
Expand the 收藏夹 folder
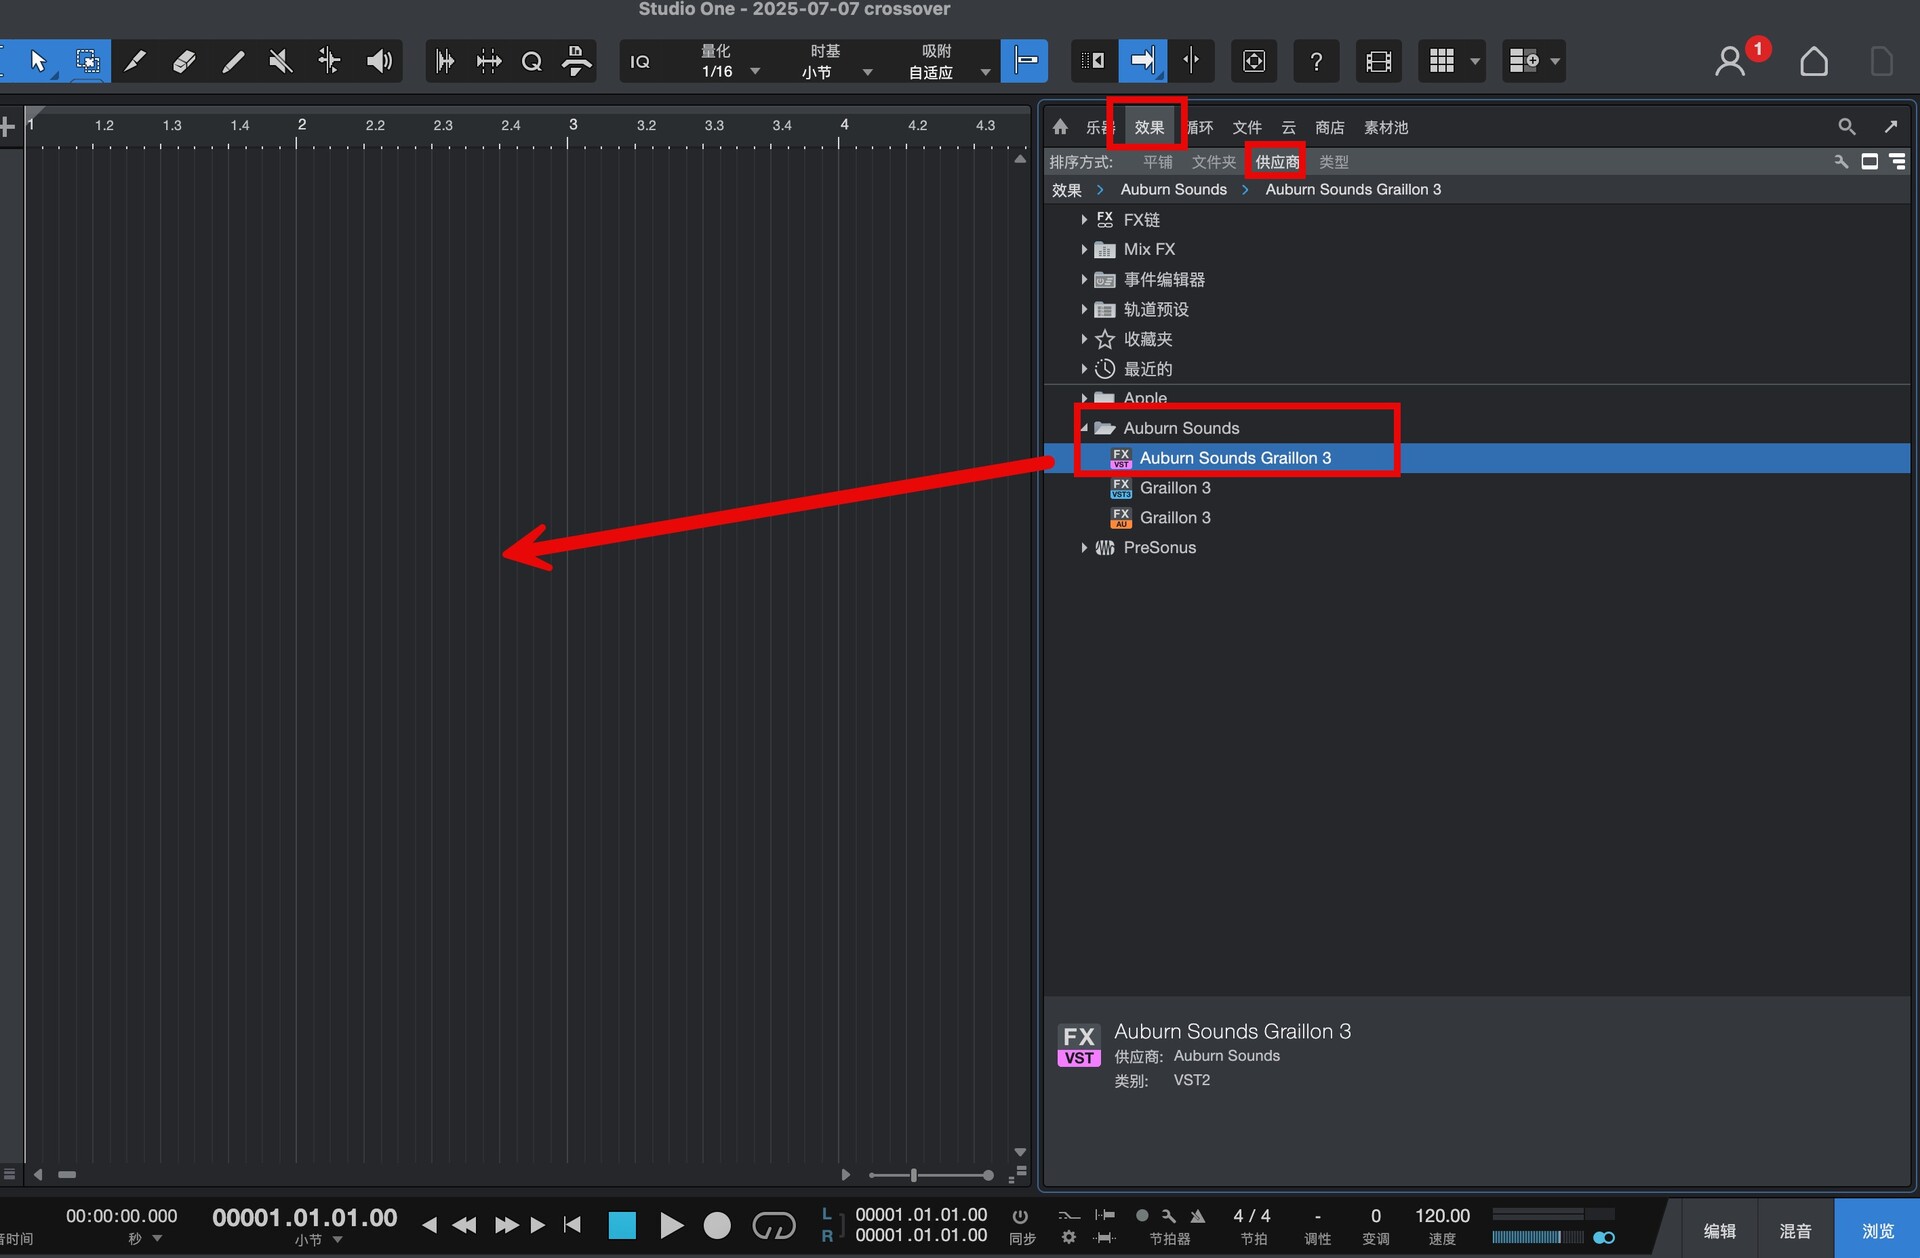1084,339
